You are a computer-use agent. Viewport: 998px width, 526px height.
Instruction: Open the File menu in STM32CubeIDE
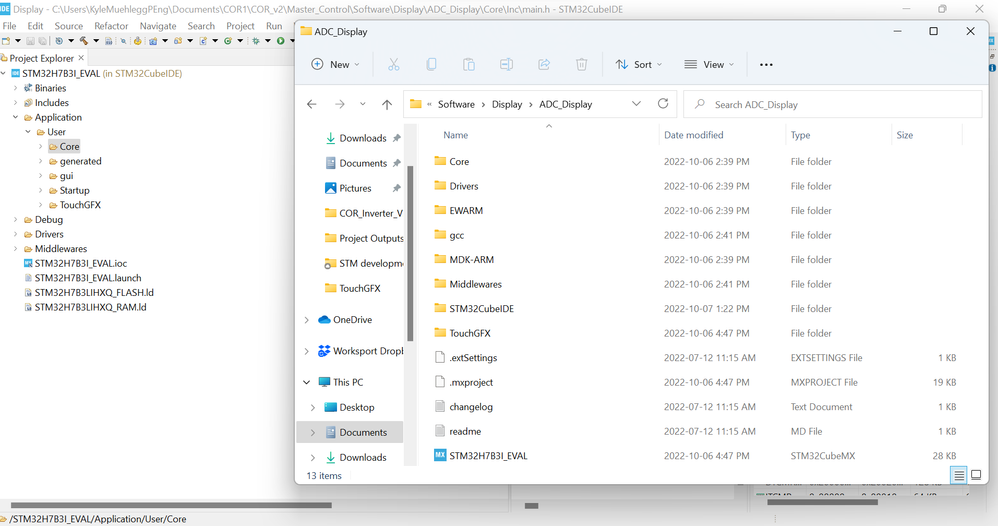(x=10, y=26)
